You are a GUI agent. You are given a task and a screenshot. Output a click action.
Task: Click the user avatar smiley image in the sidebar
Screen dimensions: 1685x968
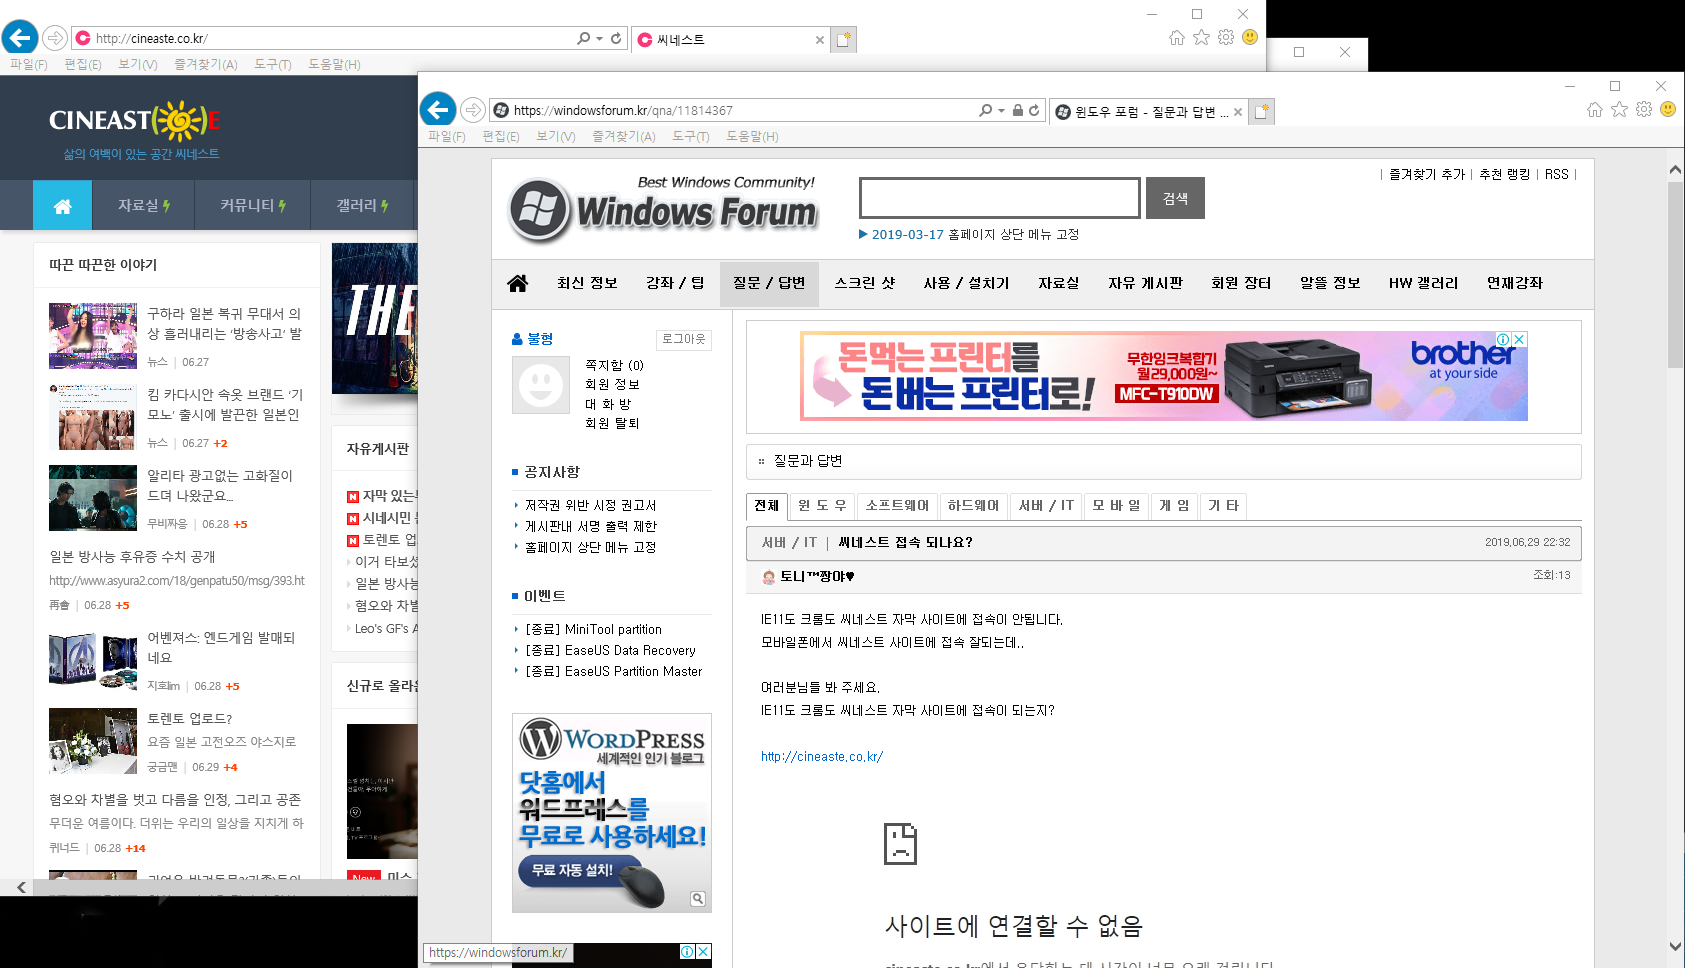tap(541, 385)
